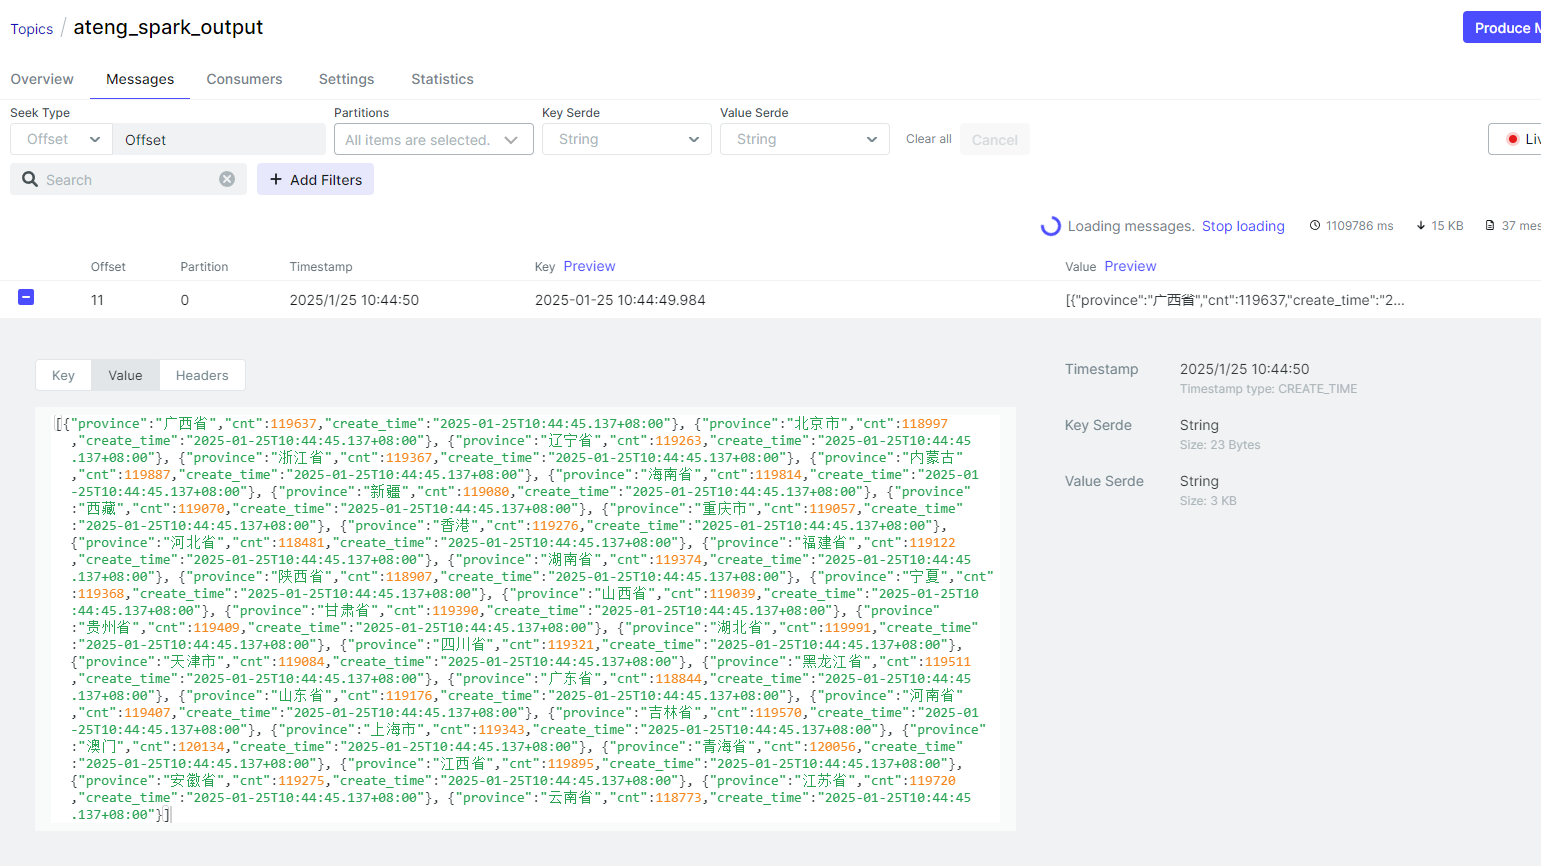Toggle the Live mode red dot button
This screenshot has height=866, width=1541.
coord(1514,139)
